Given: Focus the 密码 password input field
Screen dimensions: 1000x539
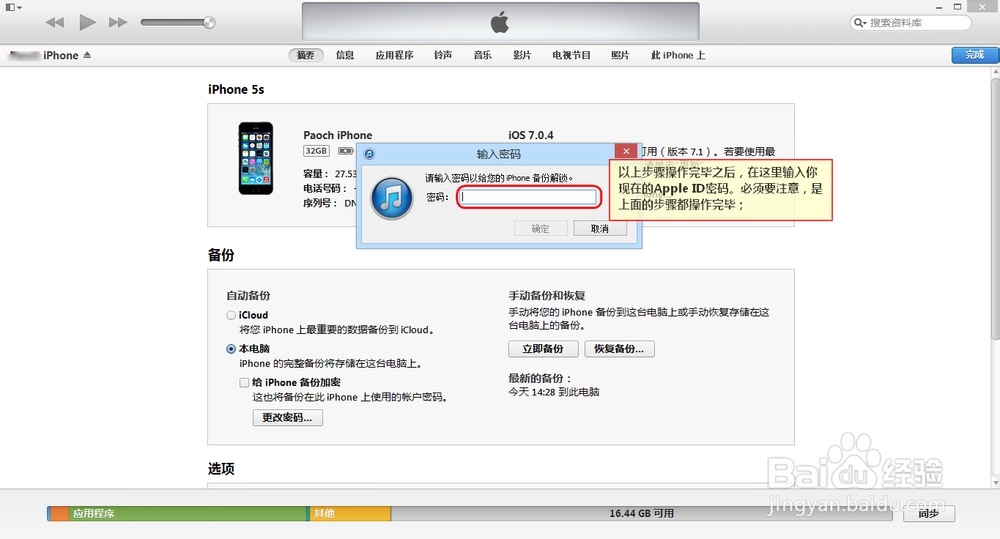Looking at the screenshot, I should (x=529, y=197).
